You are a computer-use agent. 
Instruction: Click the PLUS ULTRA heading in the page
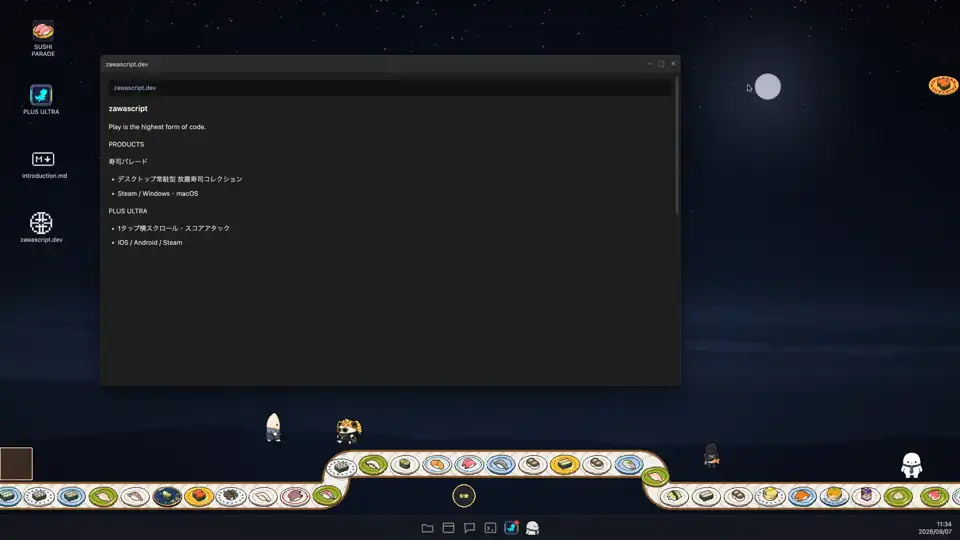pos(128,211)
